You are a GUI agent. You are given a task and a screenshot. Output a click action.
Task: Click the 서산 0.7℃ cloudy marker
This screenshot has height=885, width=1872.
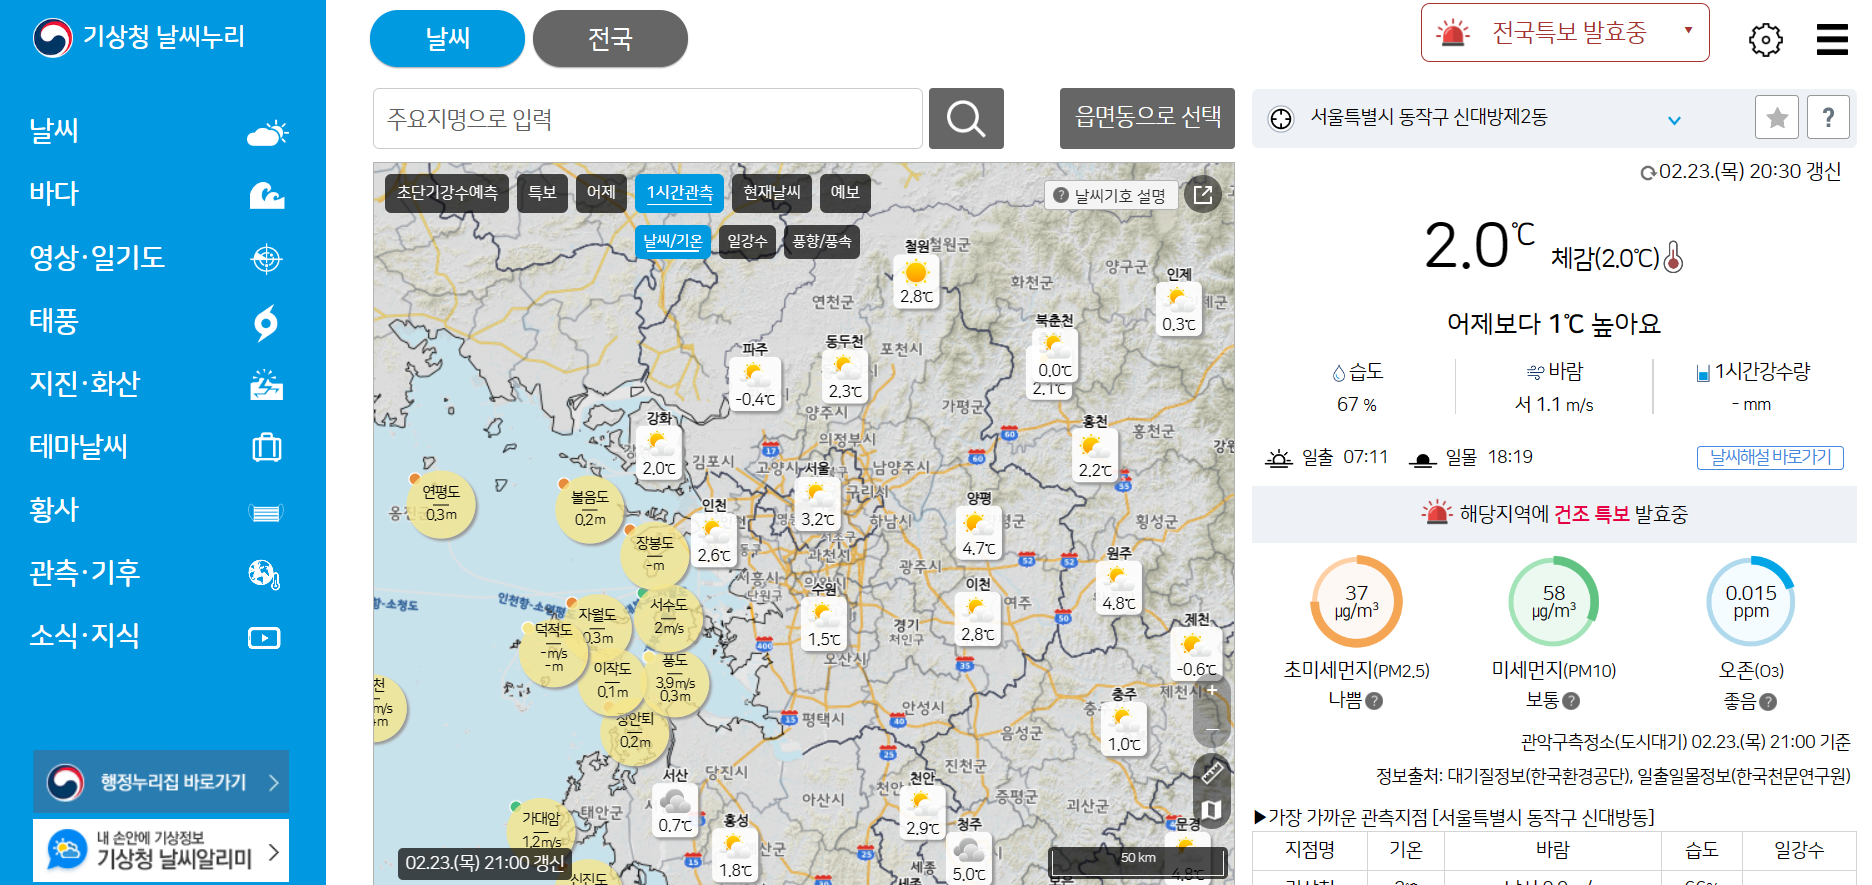tap(675, 810)
